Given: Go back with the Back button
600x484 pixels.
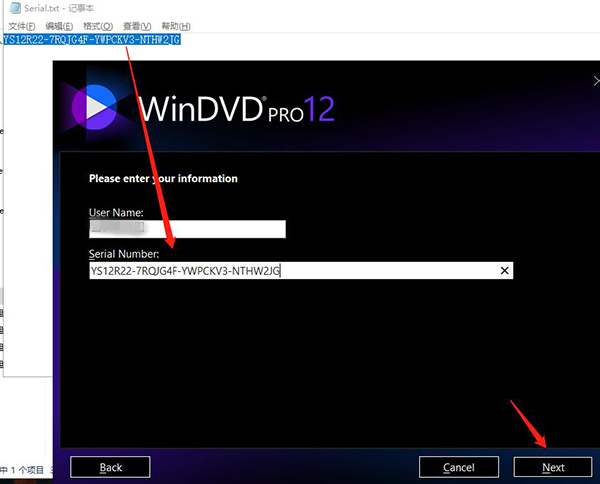Looking at the screenshot, I should (x=110, y=467).
